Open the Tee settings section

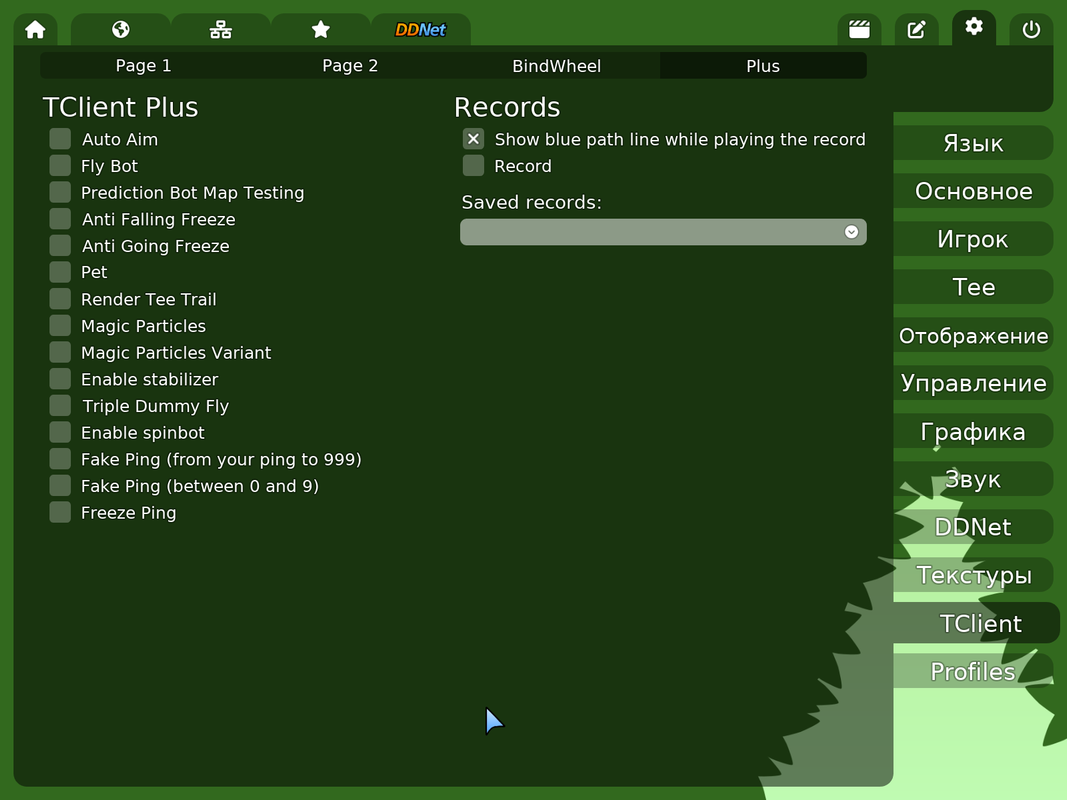click(973, 287)
